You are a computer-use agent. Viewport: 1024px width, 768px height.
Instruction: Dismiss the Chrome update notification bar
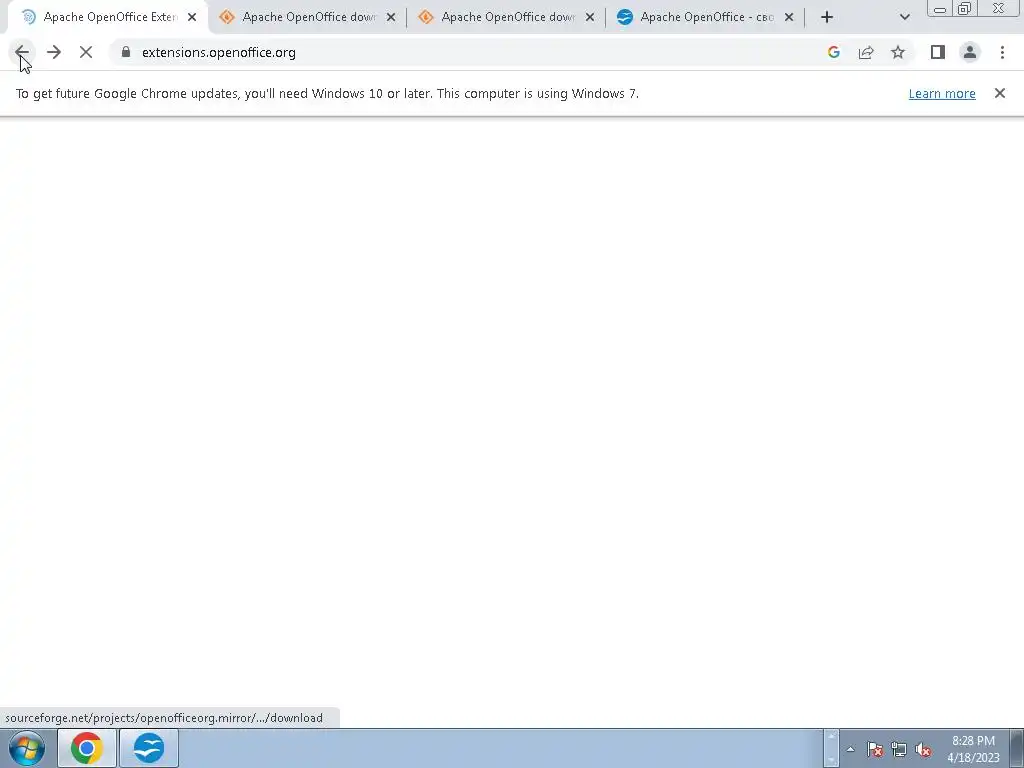(x=1000, y=93)
